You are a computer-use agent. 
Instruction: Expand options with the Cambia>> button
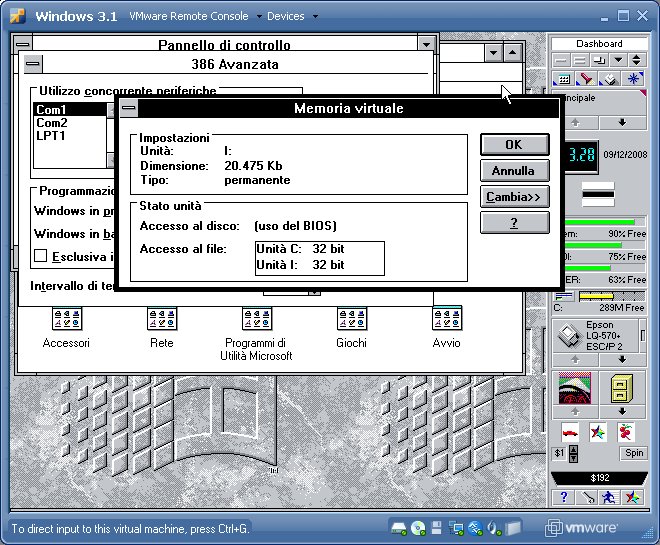[513, 197]
